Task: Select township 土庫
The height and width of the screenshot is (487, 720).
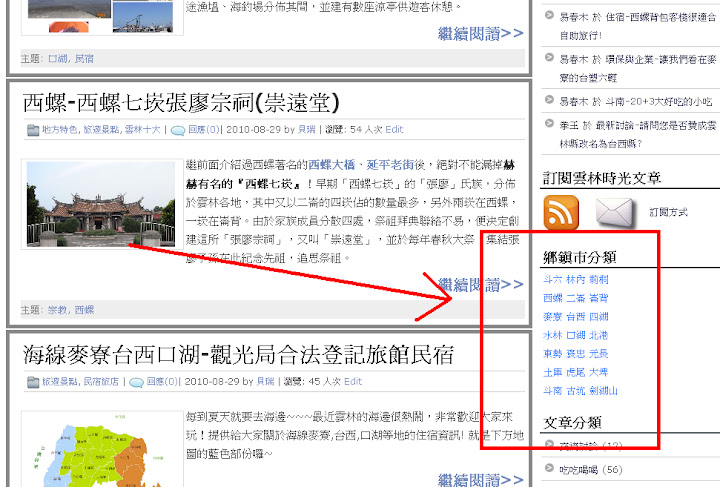Action: (552, 372)
